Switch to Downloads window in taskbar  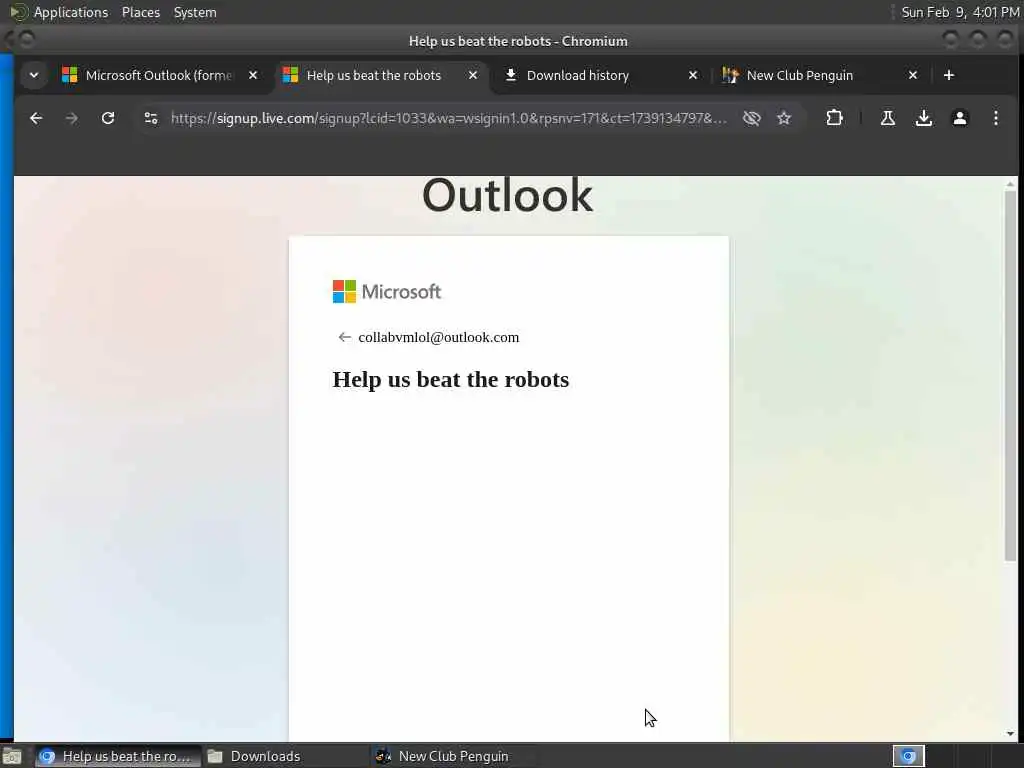point(264,756)
